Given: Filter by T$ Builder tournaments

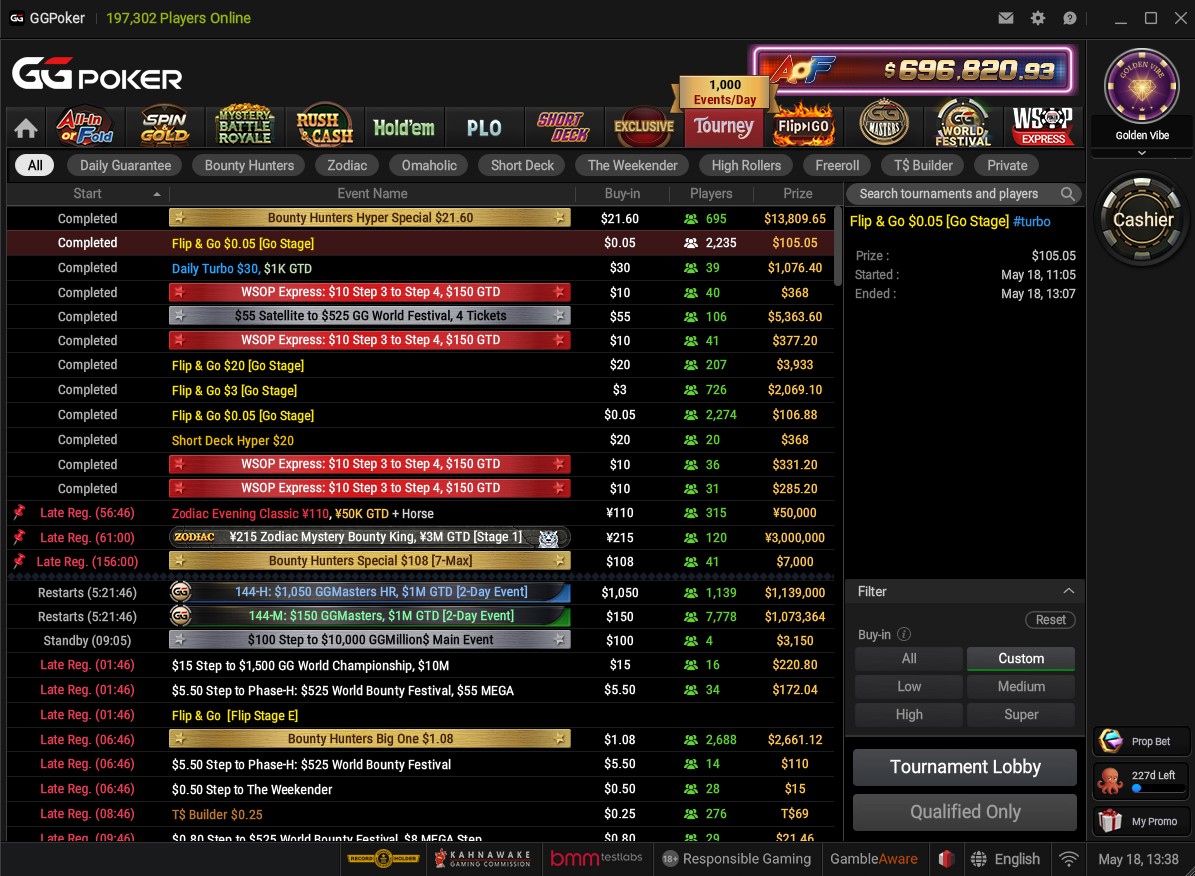Looking at the screenshot, I should point(923,165).
